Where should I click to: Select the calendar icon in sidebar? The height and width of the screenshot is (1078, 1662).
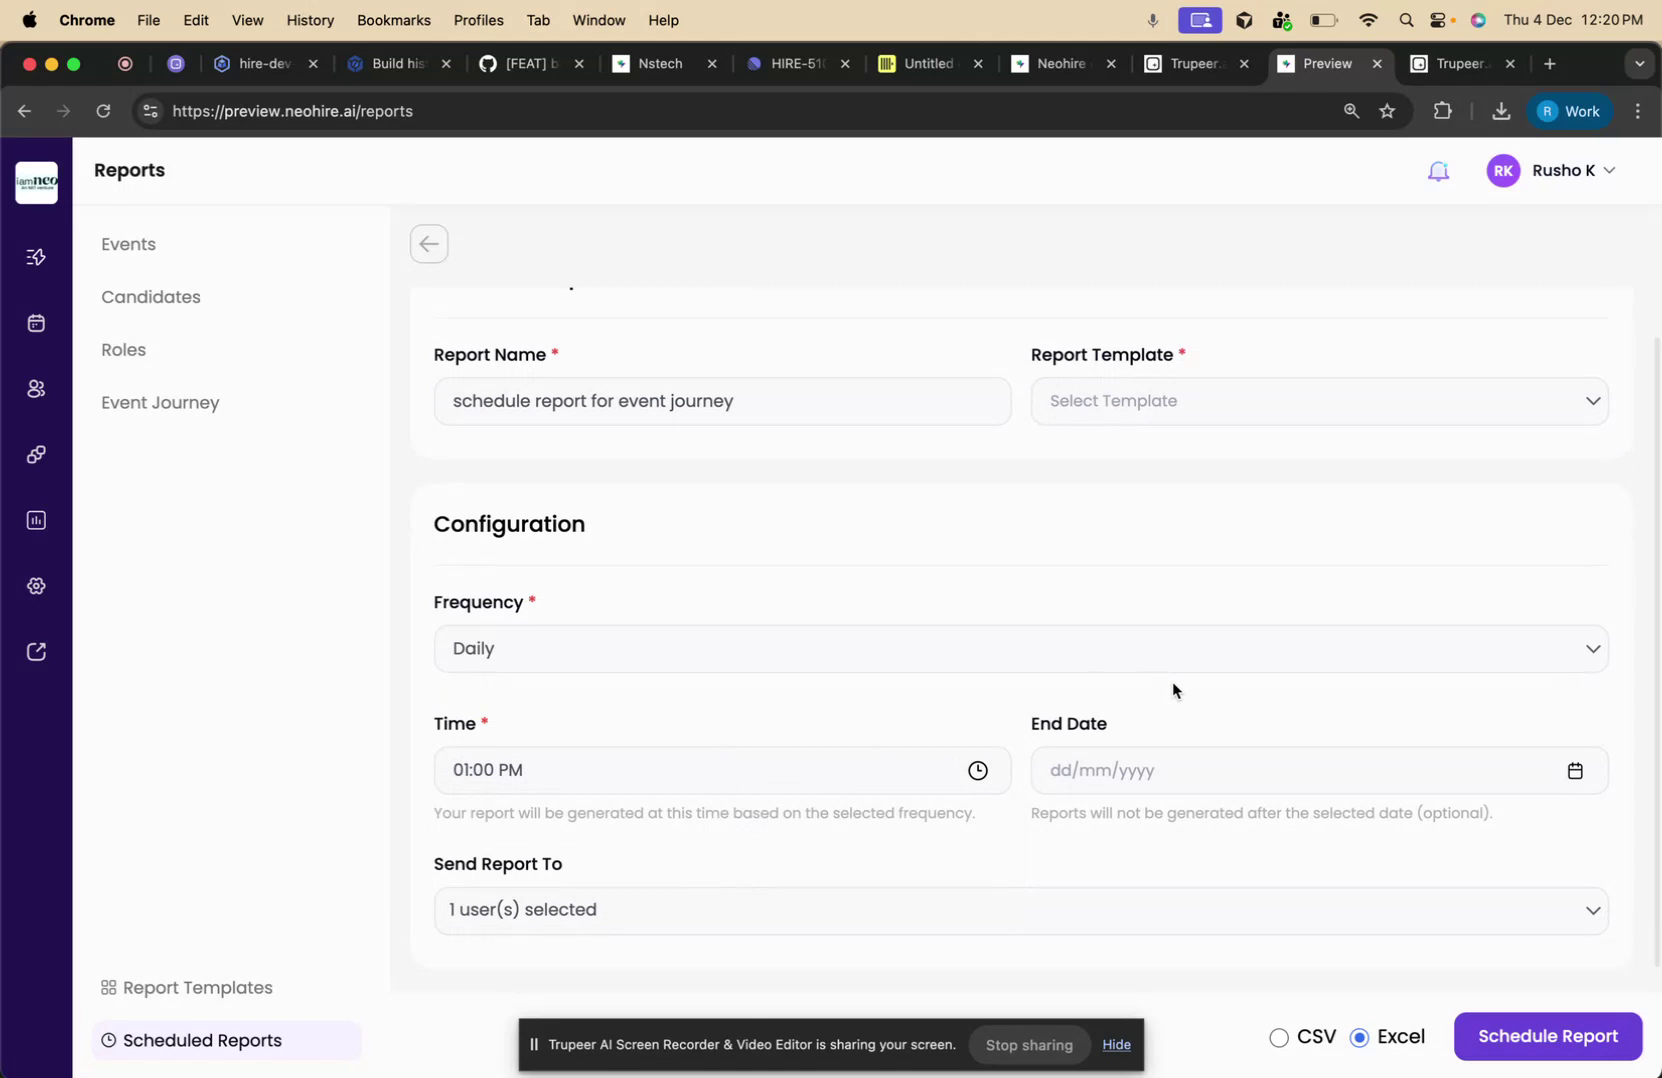36,322
